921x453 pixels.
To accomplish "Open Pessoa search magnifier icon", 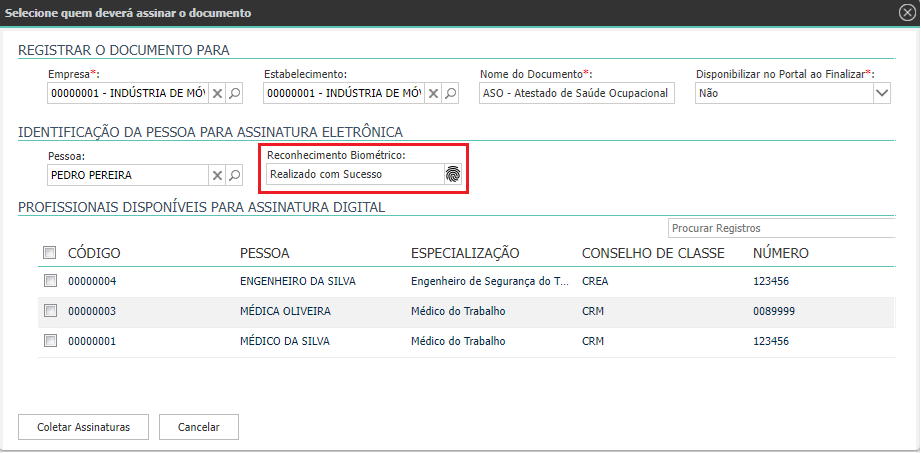I will 234,175.
